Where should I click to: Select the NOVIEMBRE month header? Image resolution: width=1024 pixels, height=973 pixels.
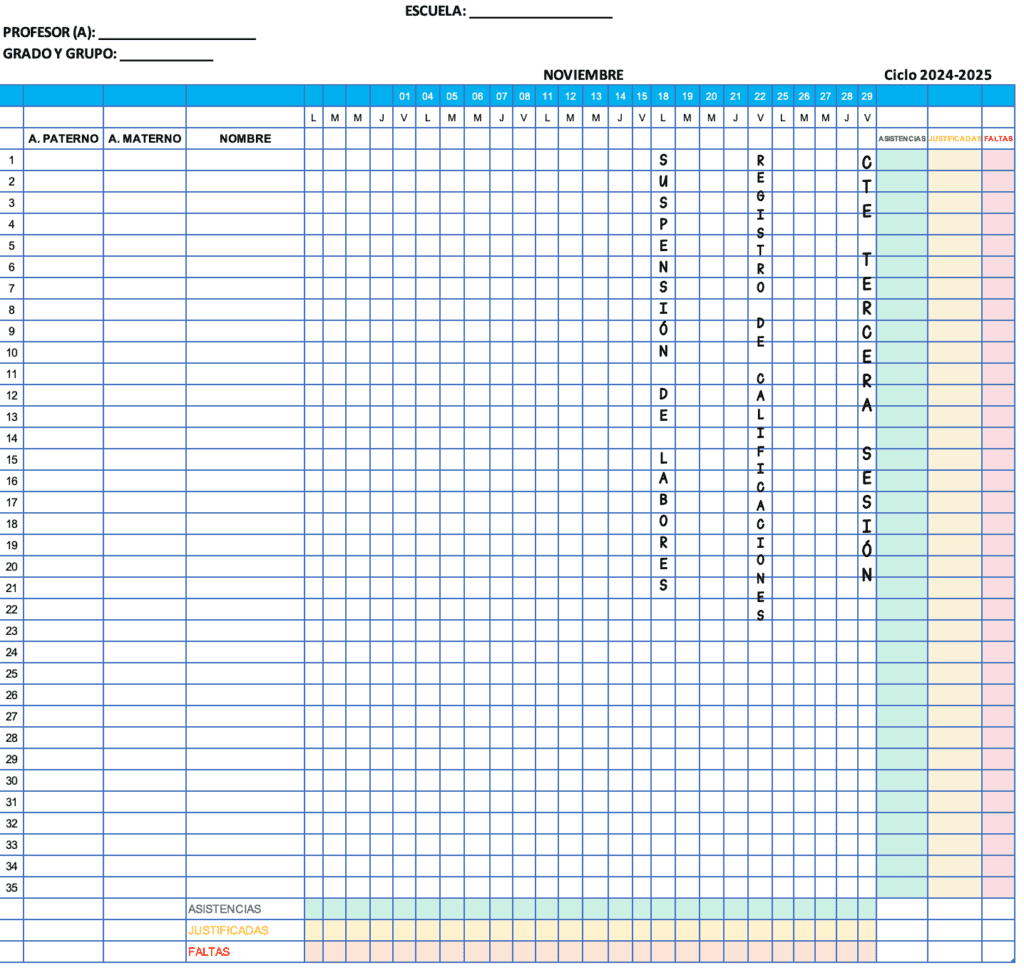pyautogui.click(x=583, y=74)
